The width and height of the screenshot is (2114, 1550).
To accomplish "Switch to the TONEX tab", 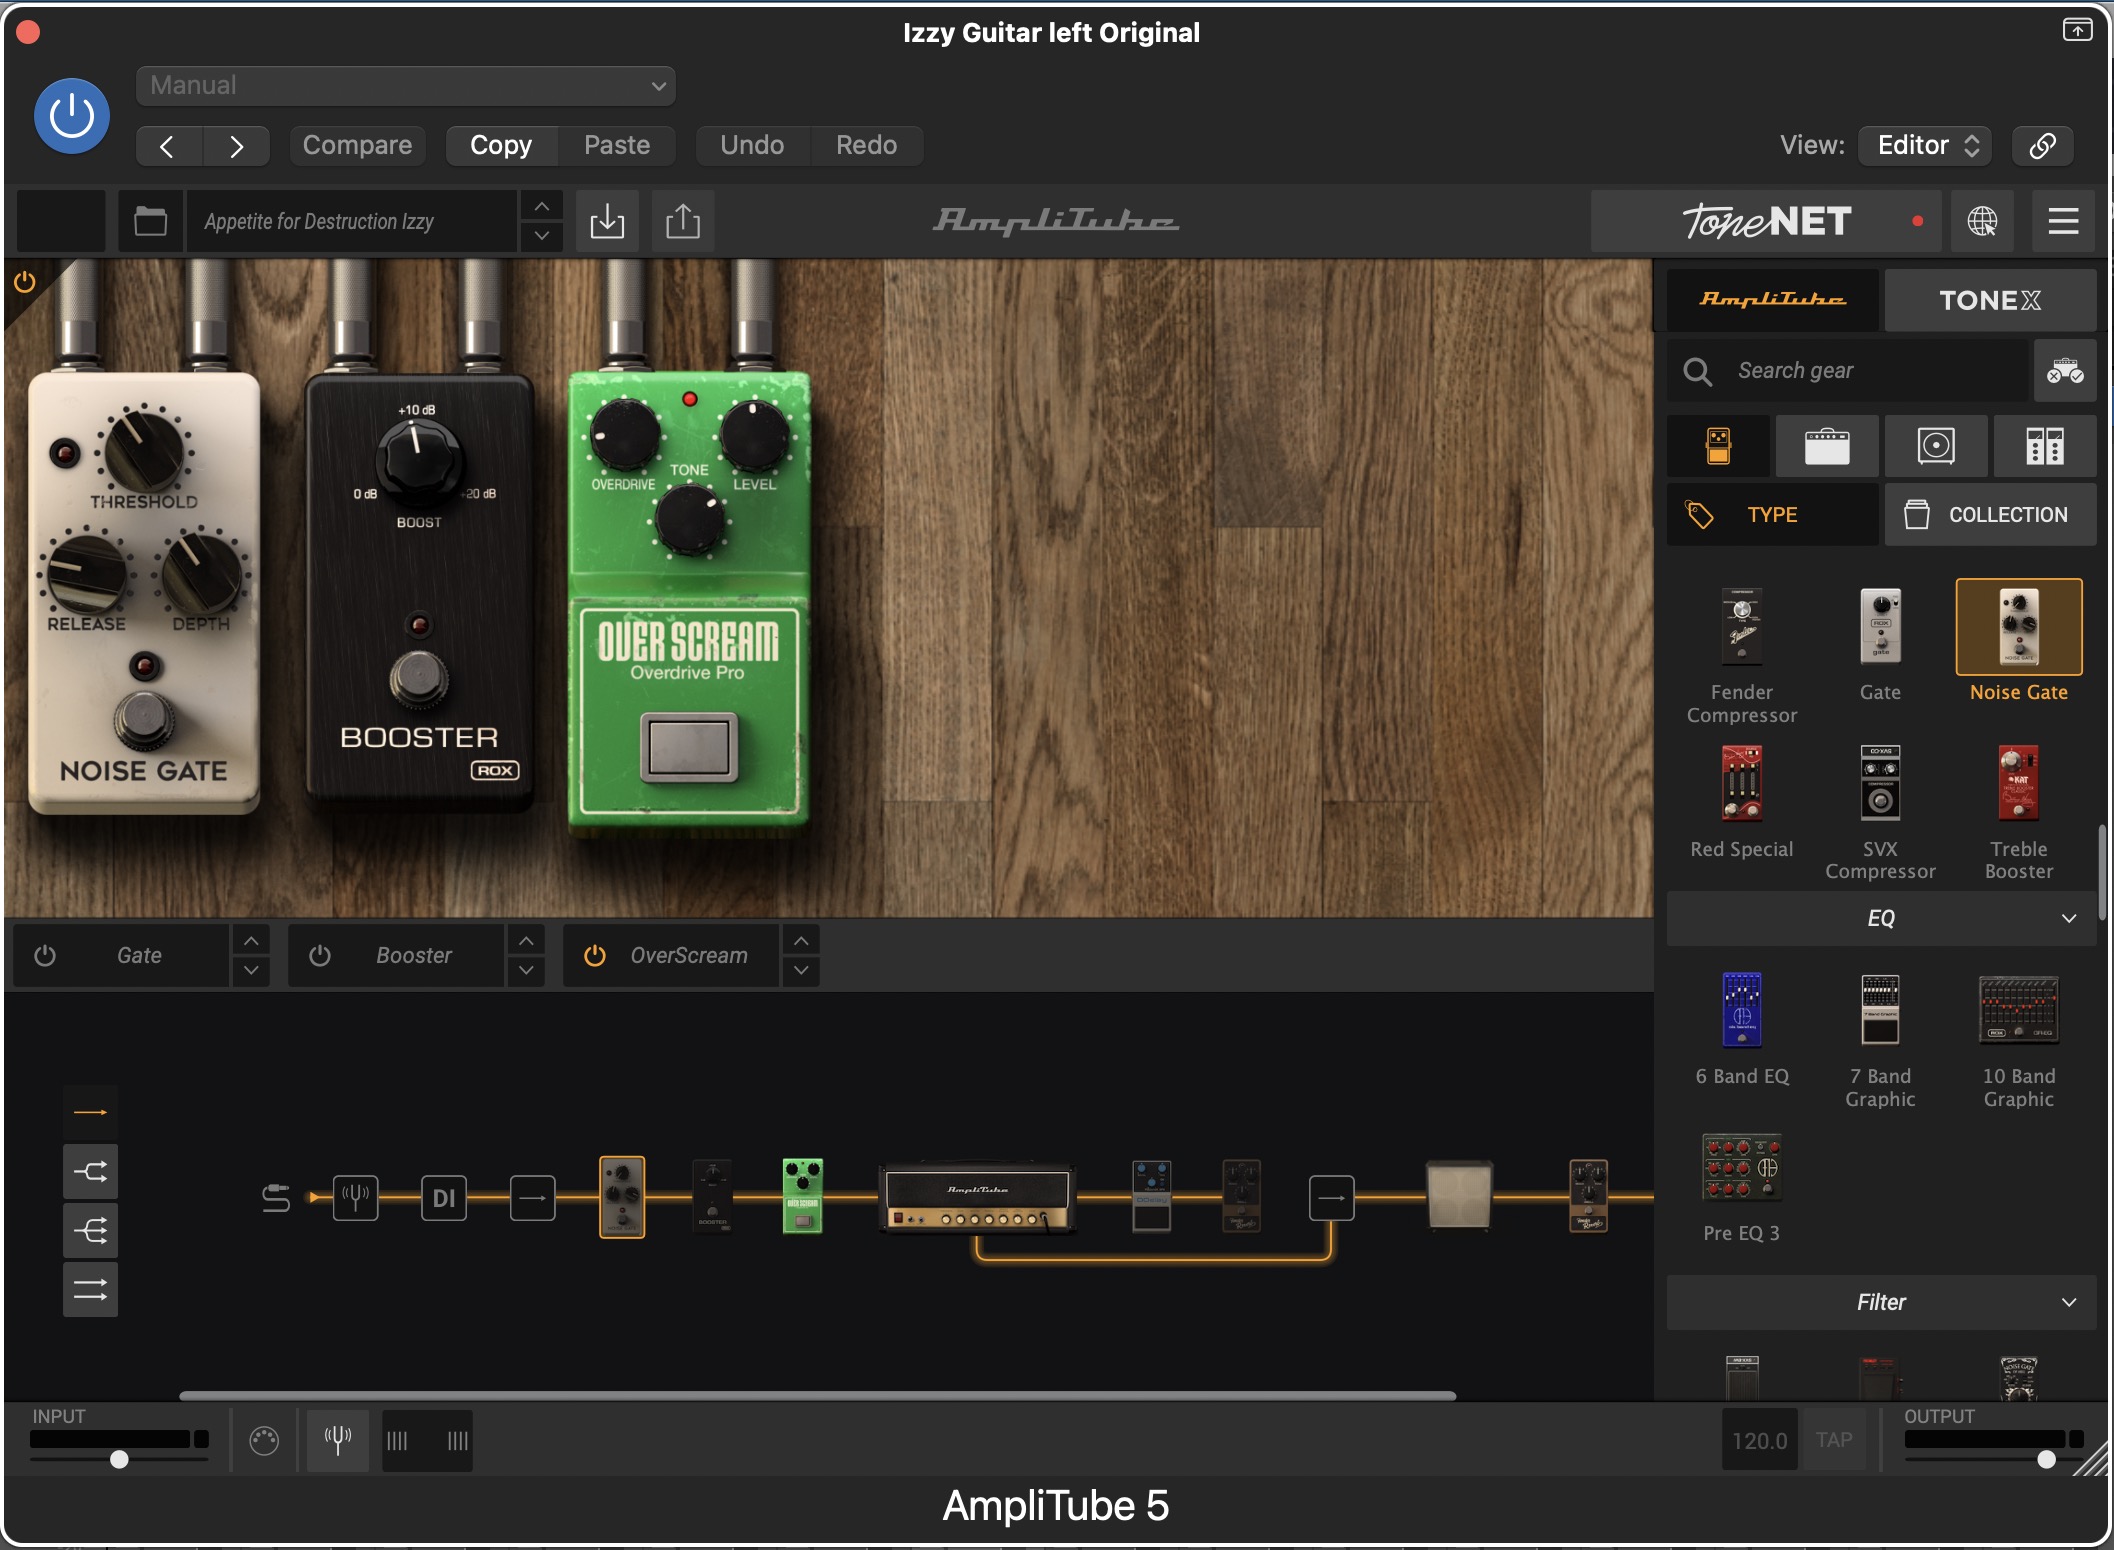I will pos(1989,300).
